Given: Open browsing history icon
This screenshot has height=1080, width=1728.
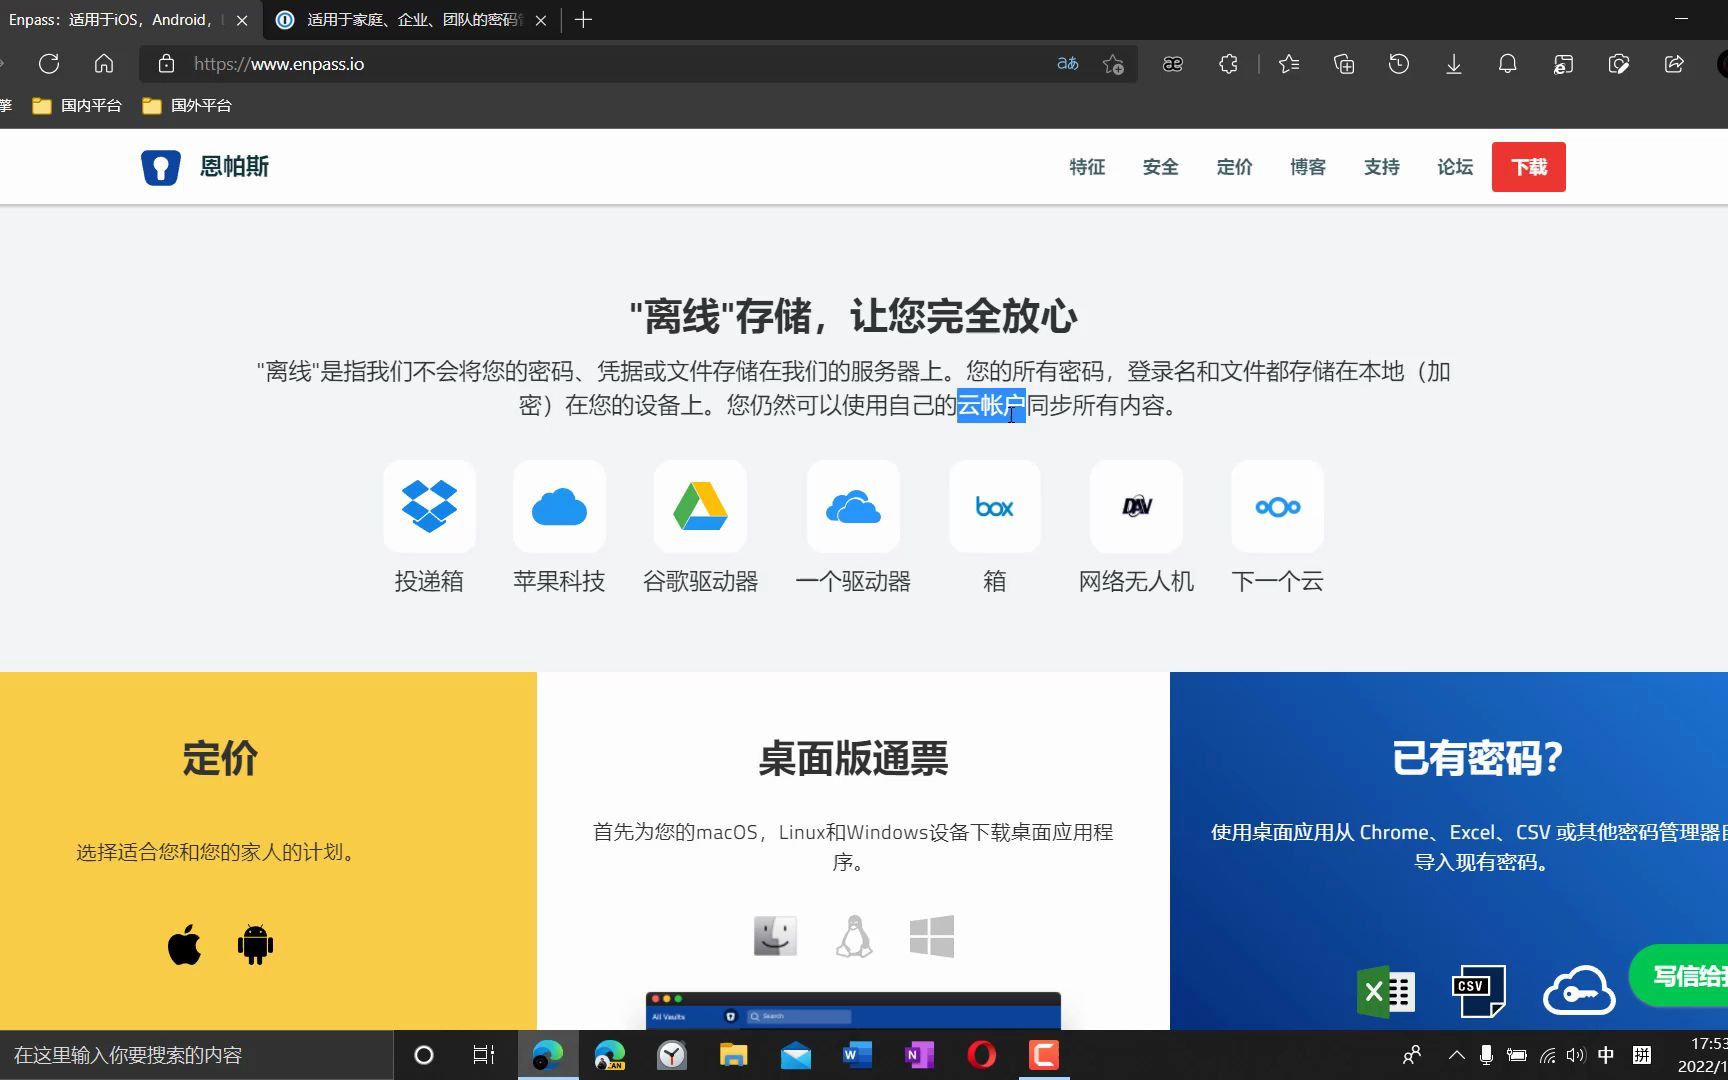Looking at the screenshot, I should 1399,64.
